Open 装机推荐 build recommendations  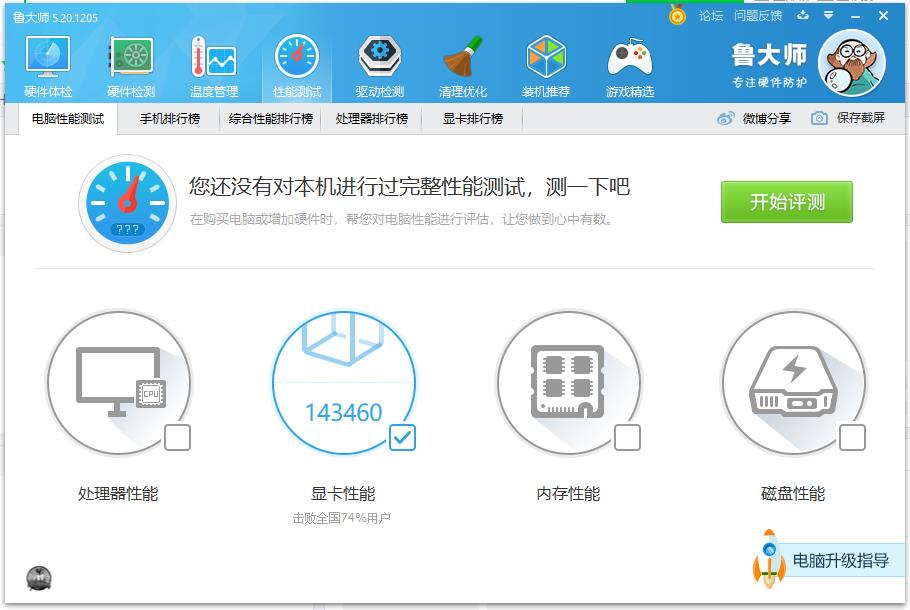pos(546,64)
